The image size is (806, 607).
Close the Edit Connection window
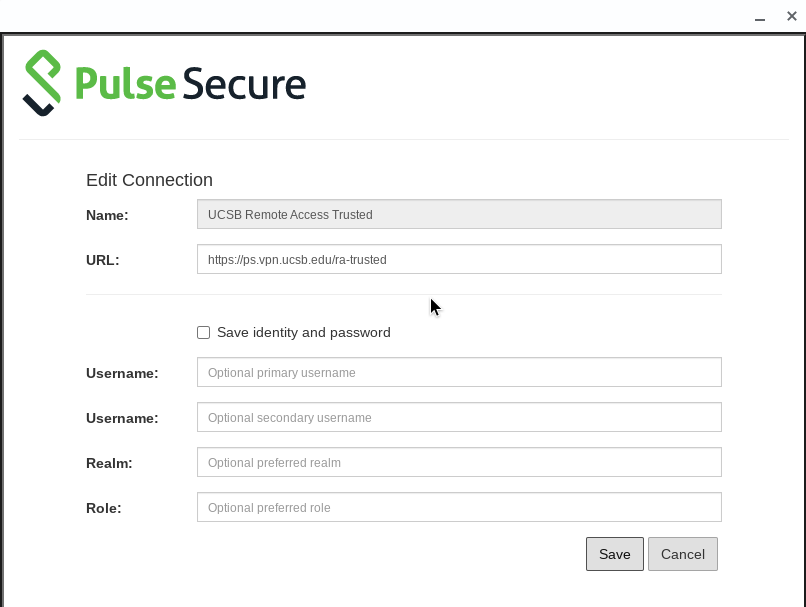coord(791,16)
